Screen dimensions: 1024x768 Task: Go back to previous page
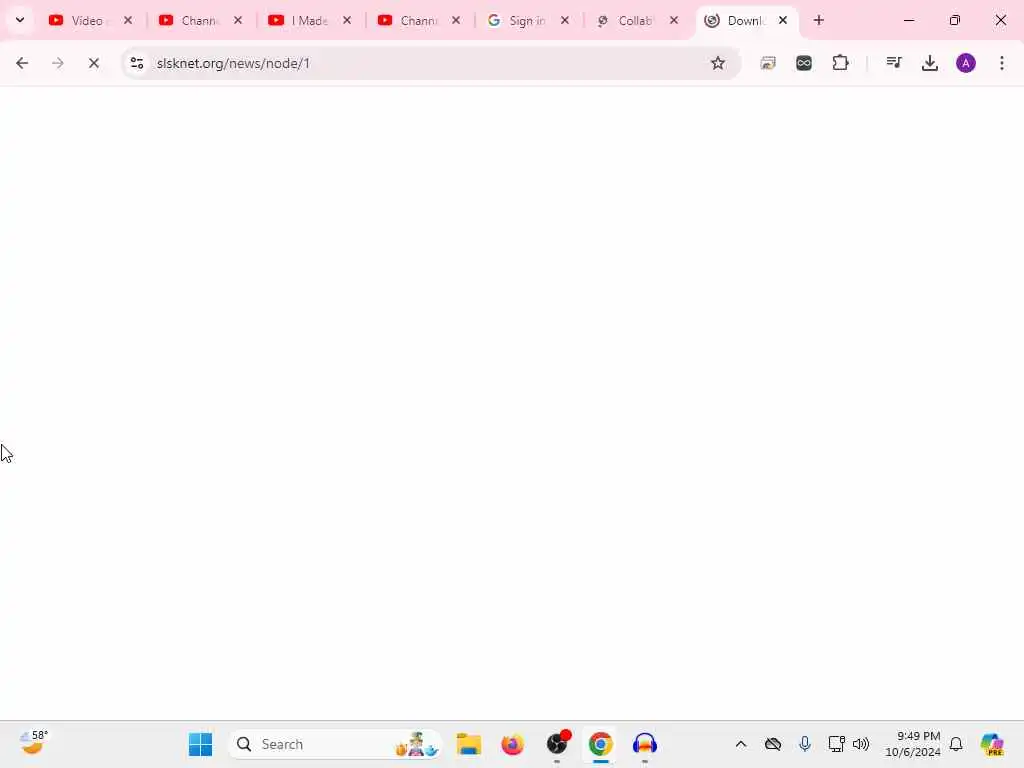(x=22, y=63)
